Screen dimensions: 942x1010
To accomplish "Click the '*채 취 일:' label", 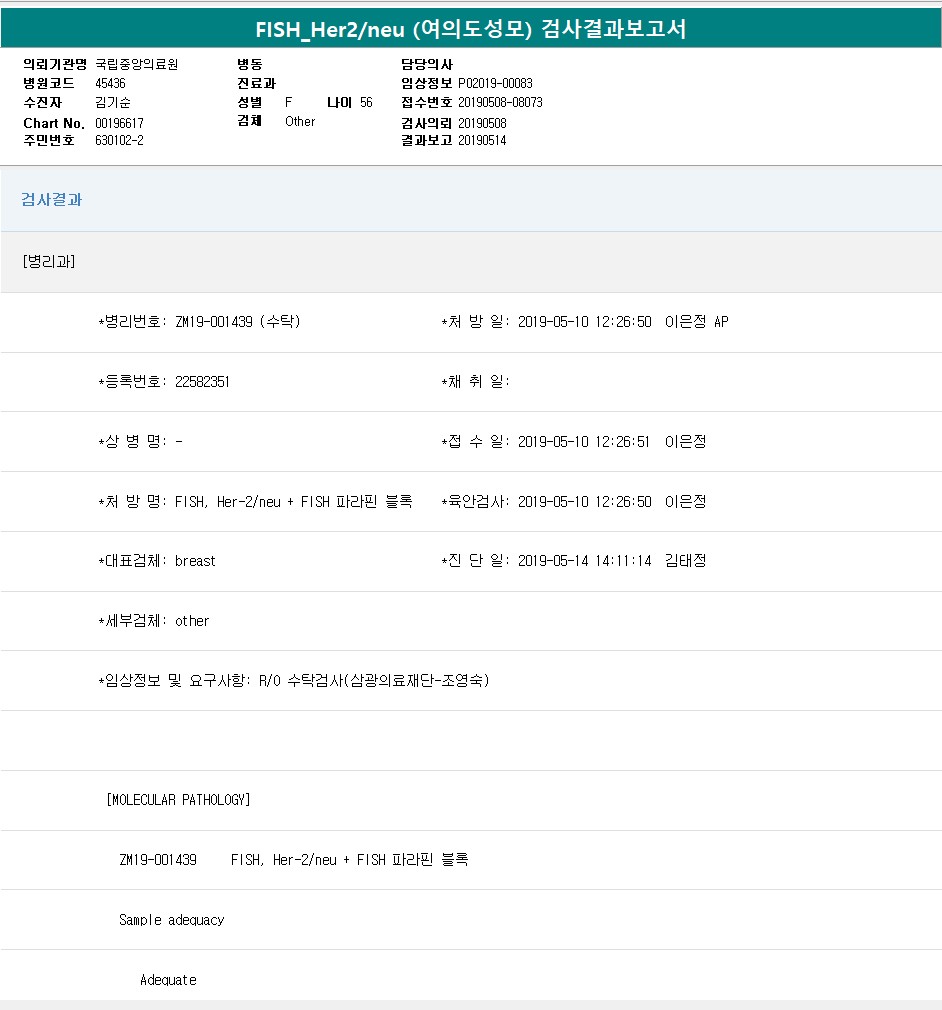I will point(476,381).
